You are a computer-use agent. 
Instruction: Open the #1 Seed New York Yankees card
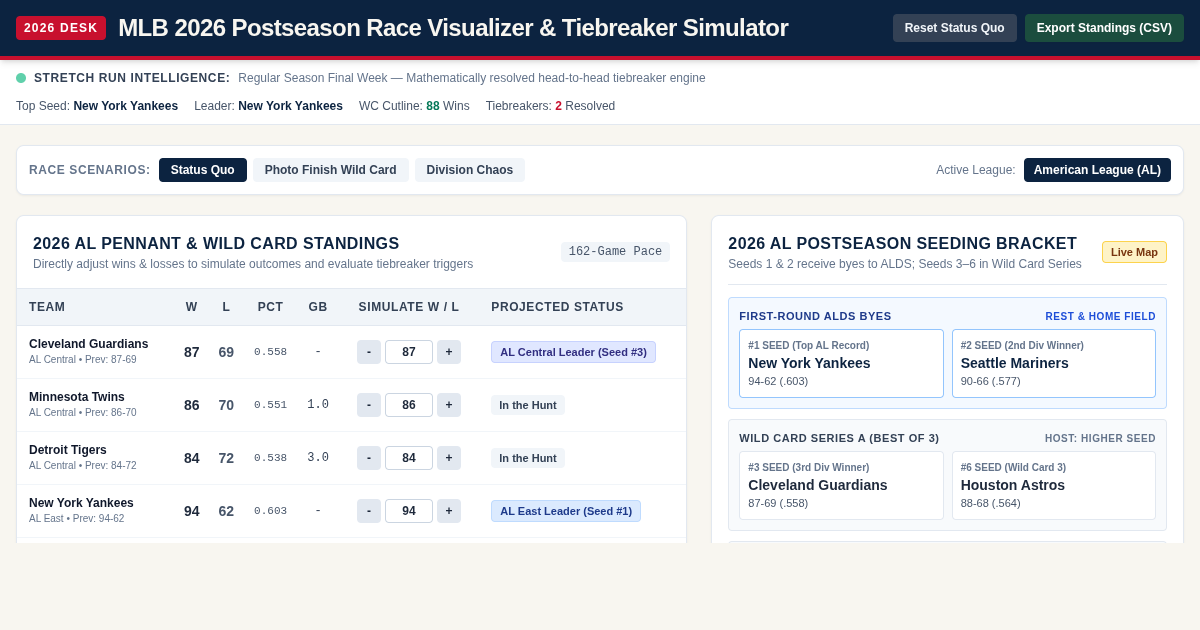841,364
